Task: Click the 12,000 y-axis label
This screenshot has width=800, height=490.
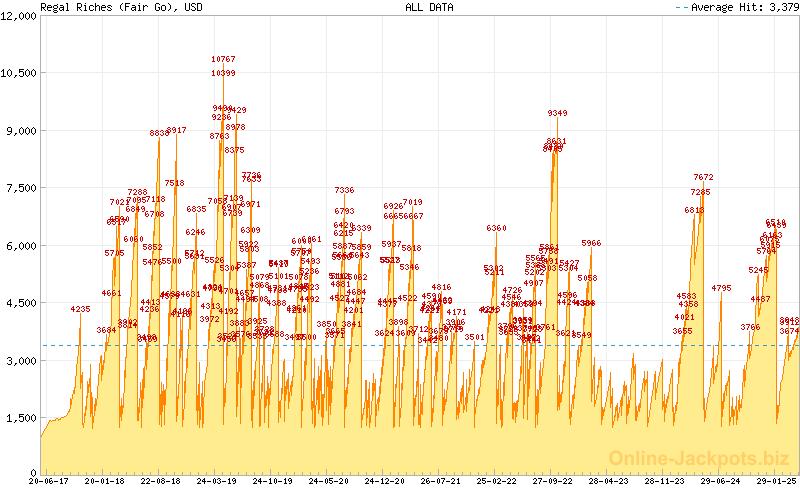Action: (20, 16)
